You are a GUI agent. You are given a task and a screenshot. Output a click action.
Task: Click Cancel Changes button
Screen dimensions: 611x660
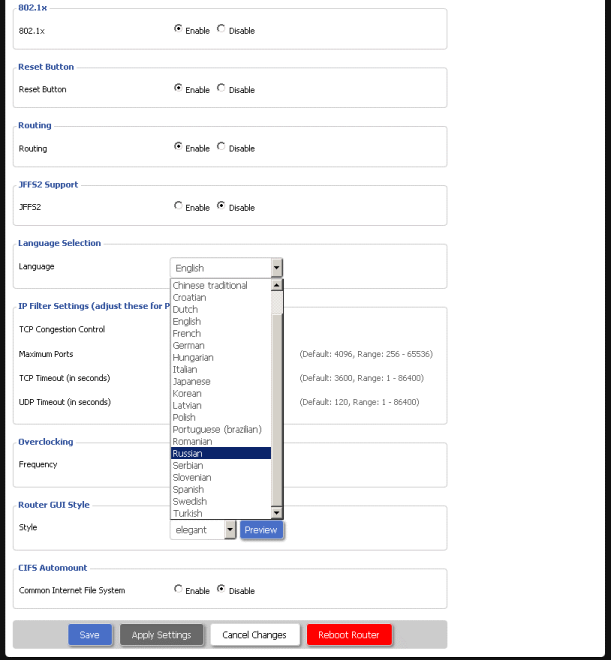tap(255, 635)
